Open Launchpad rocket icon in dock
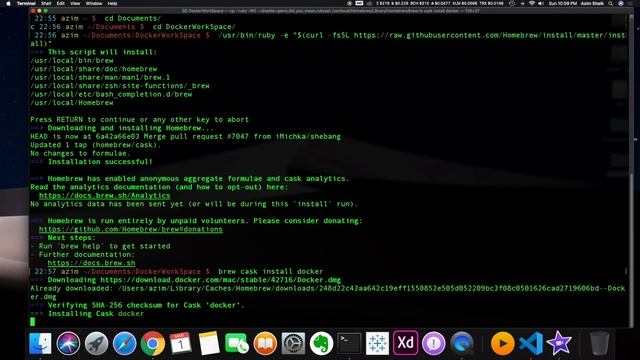Viewport: 640px width, 360px height. [x=96, y=343]
